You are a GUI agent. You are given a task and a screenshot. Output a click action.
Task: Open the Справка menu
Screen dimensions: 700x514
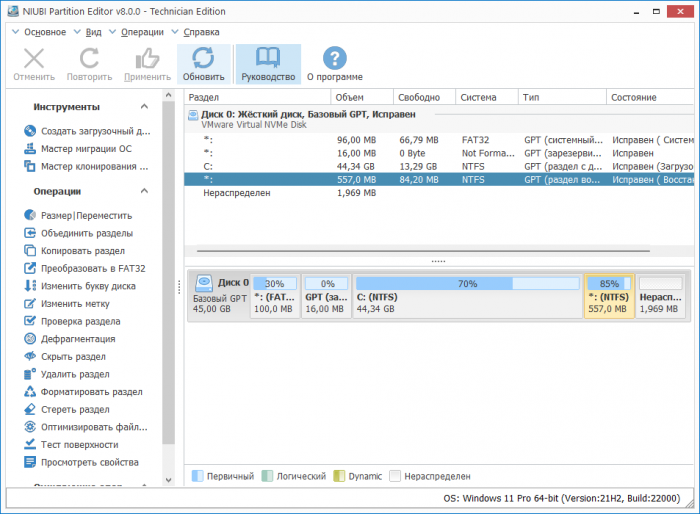201,32
